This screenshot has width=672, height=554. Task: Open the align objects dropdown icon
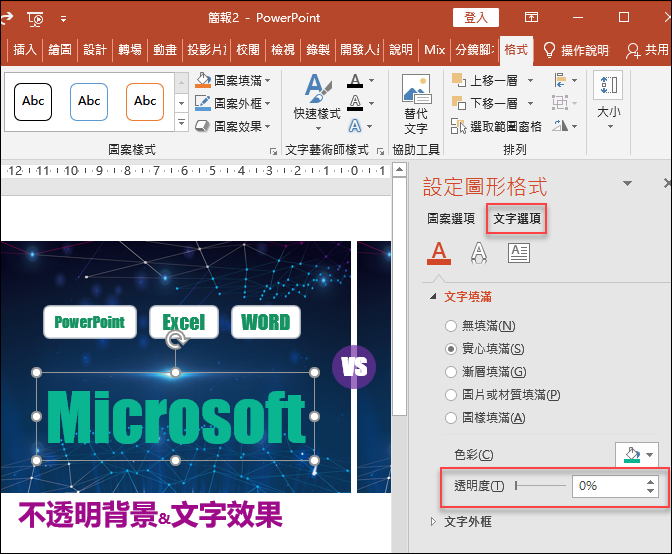click(x=565, y=80)
